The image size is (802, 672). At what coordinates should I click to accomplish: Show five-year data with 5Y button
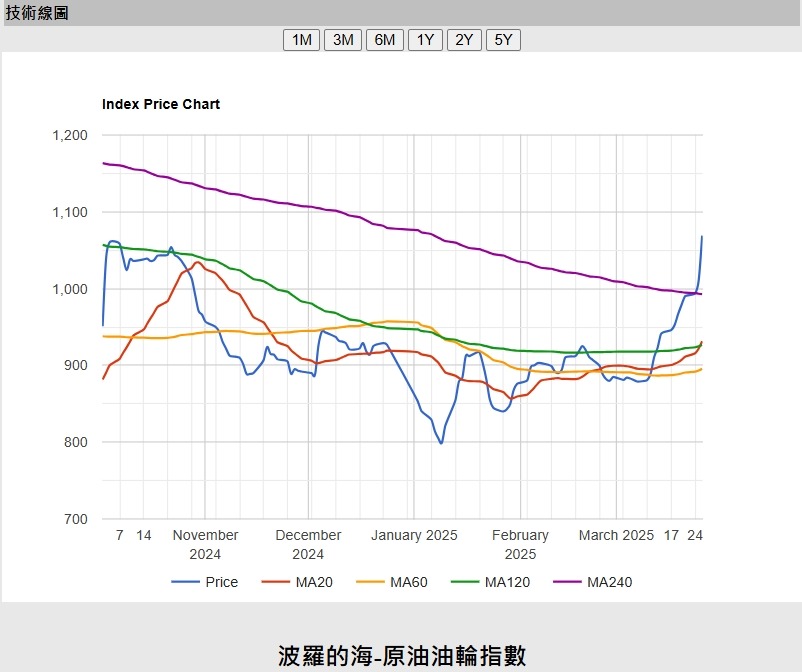pos(503,40)
